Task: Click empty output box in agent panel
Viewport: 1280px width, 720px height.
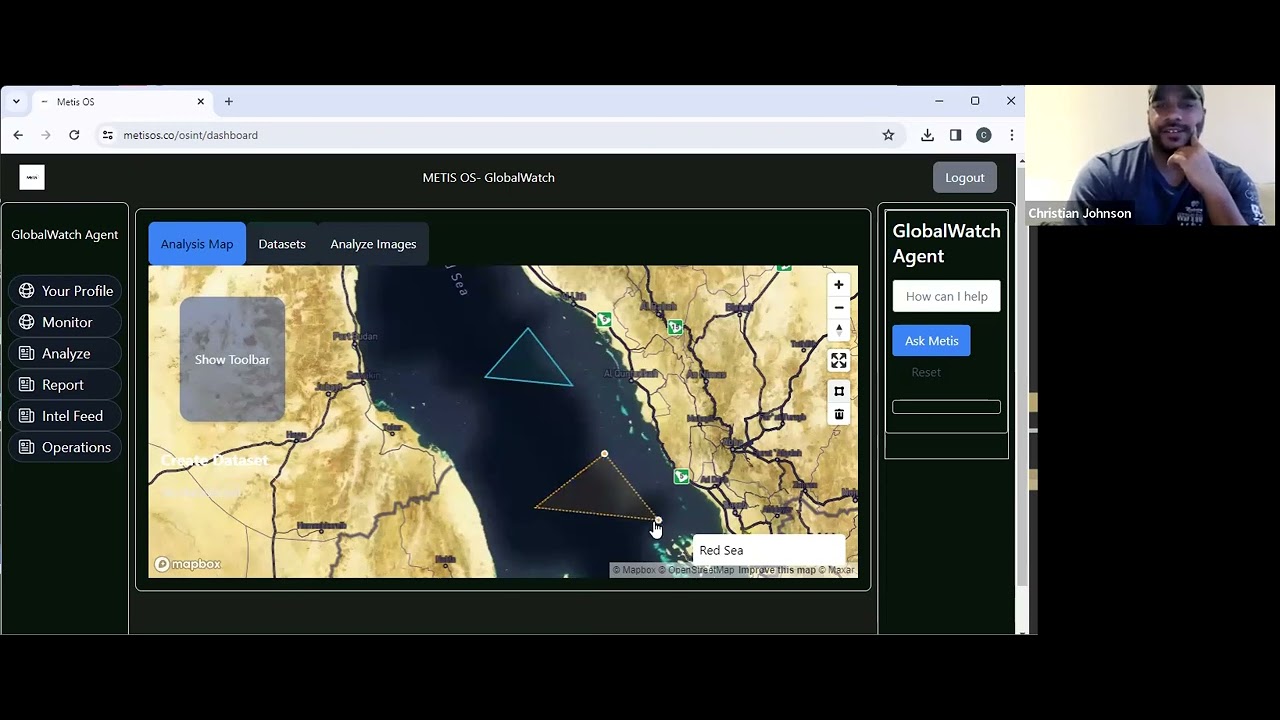Action: click(x=946, y=407)
